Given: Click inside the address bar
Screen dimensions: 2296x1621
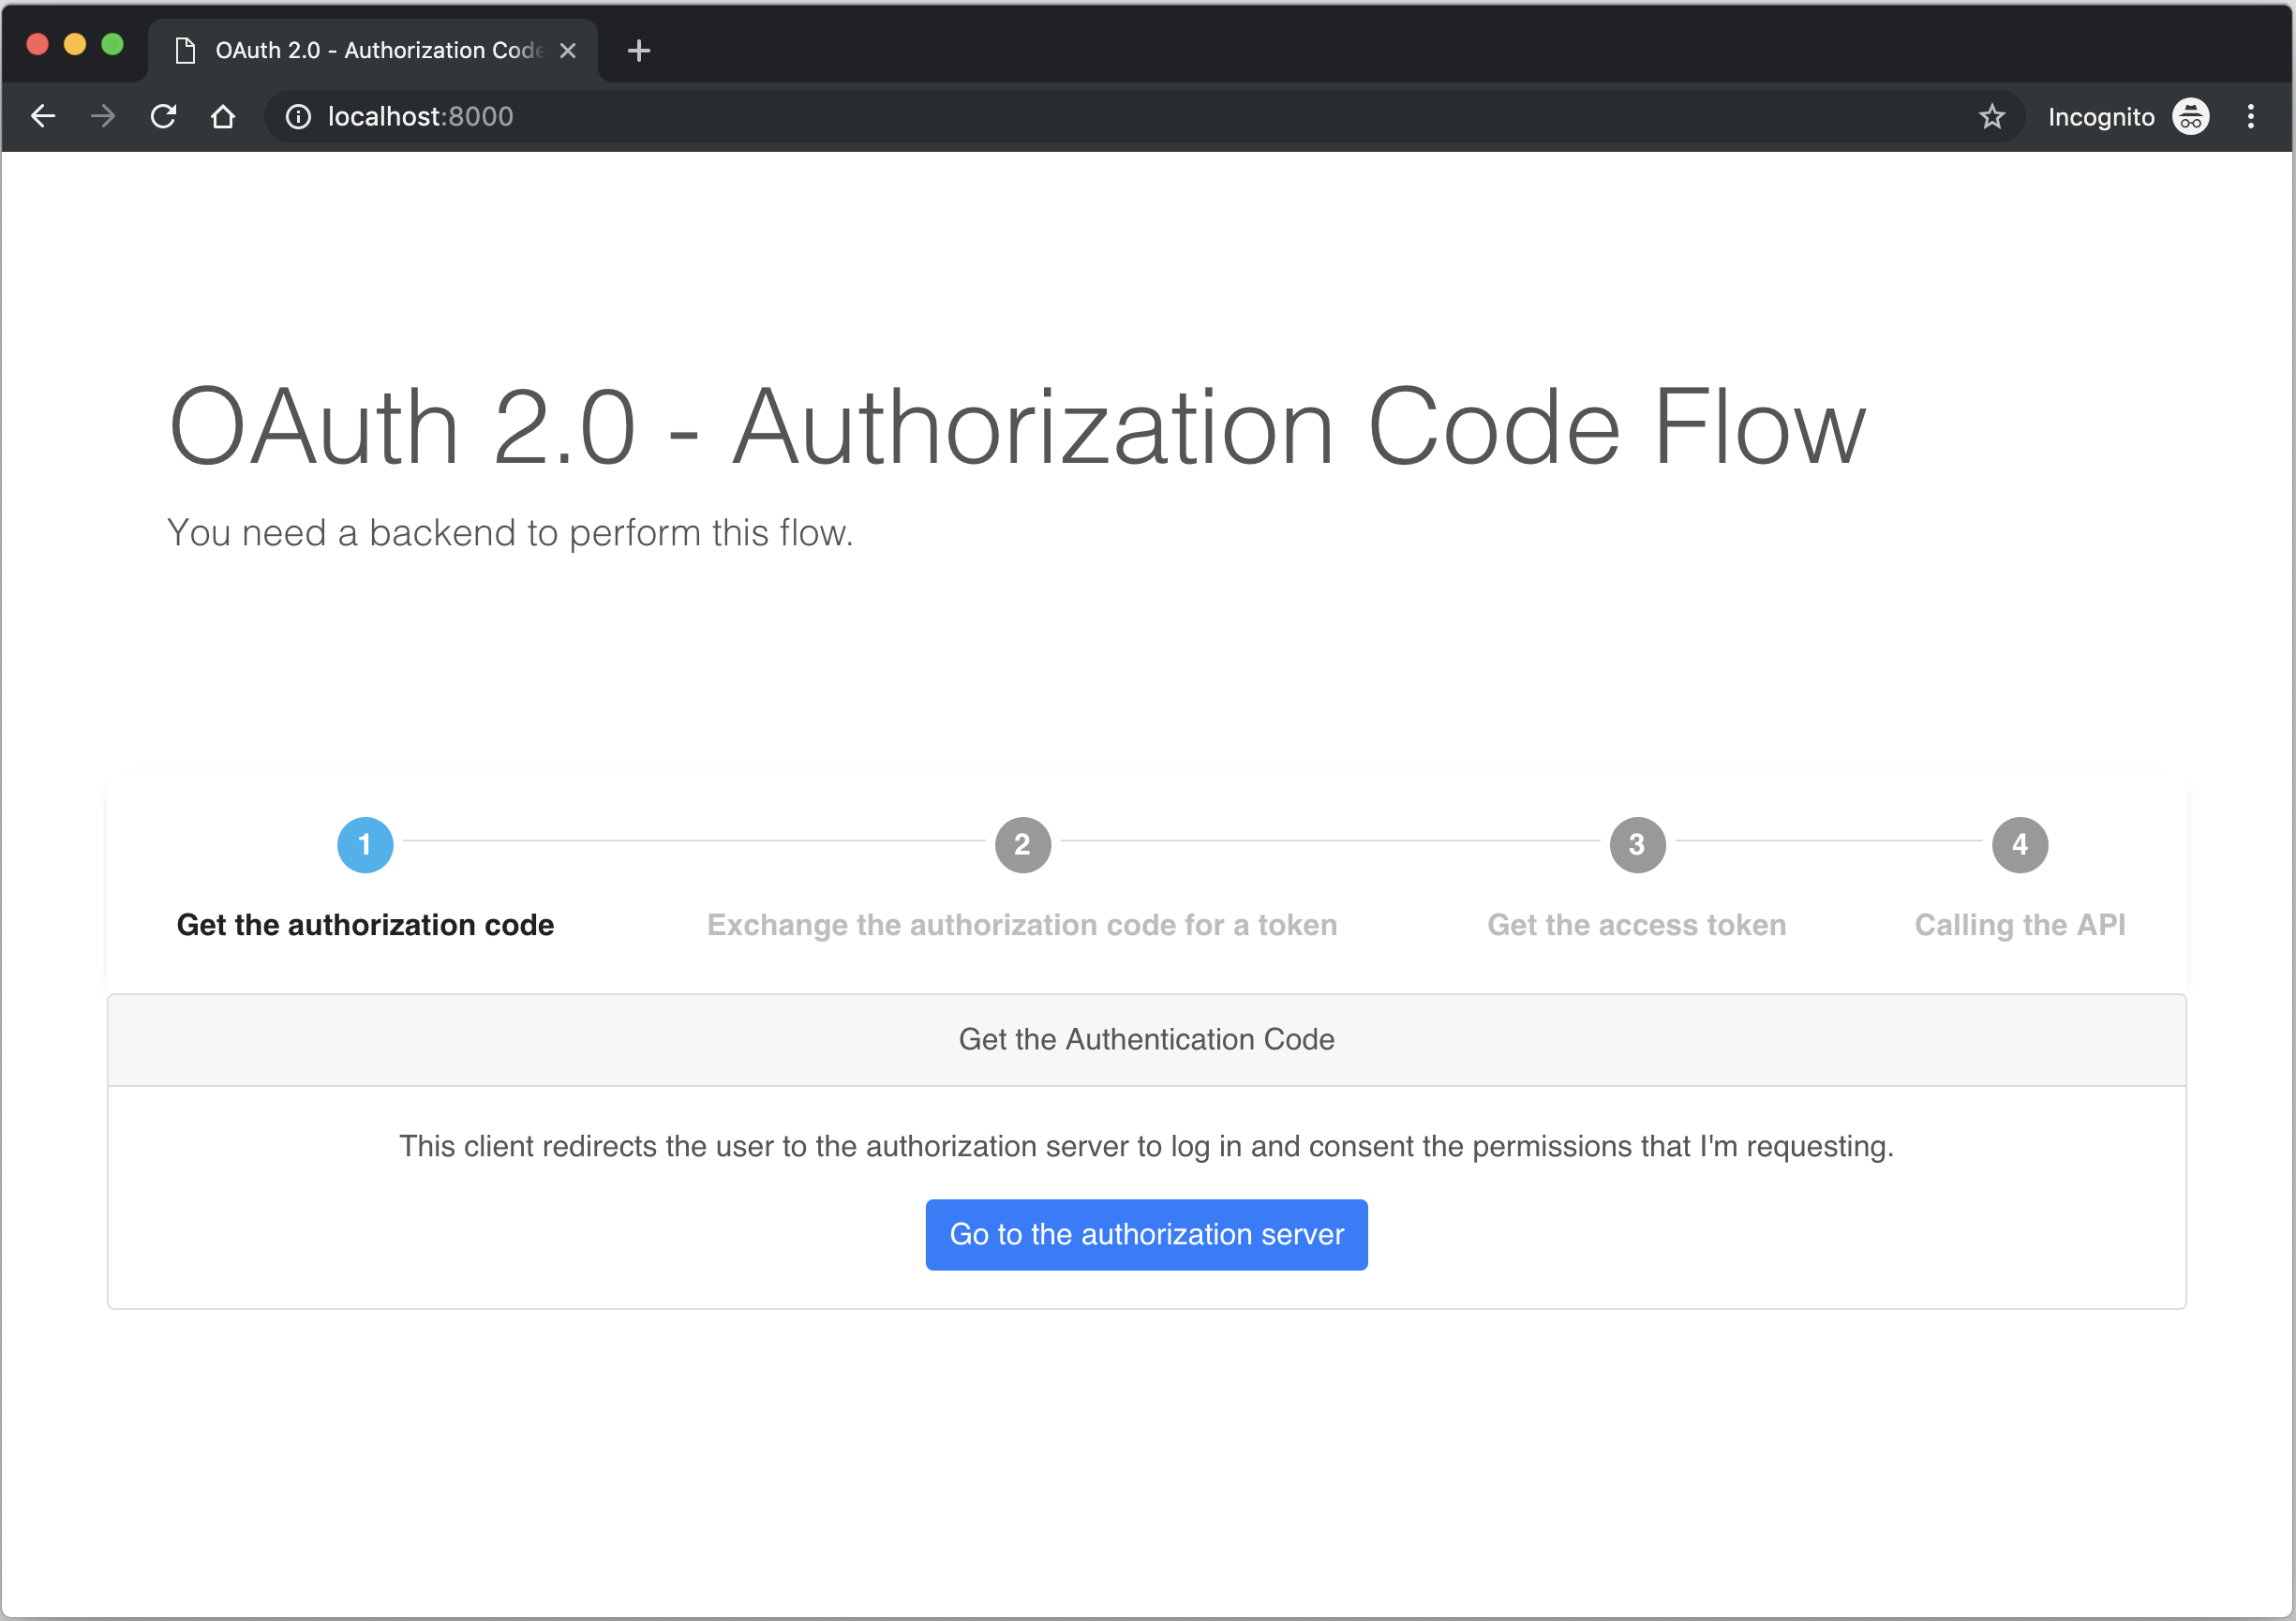Looking at the screenshot, I should [x=700, y=116].
